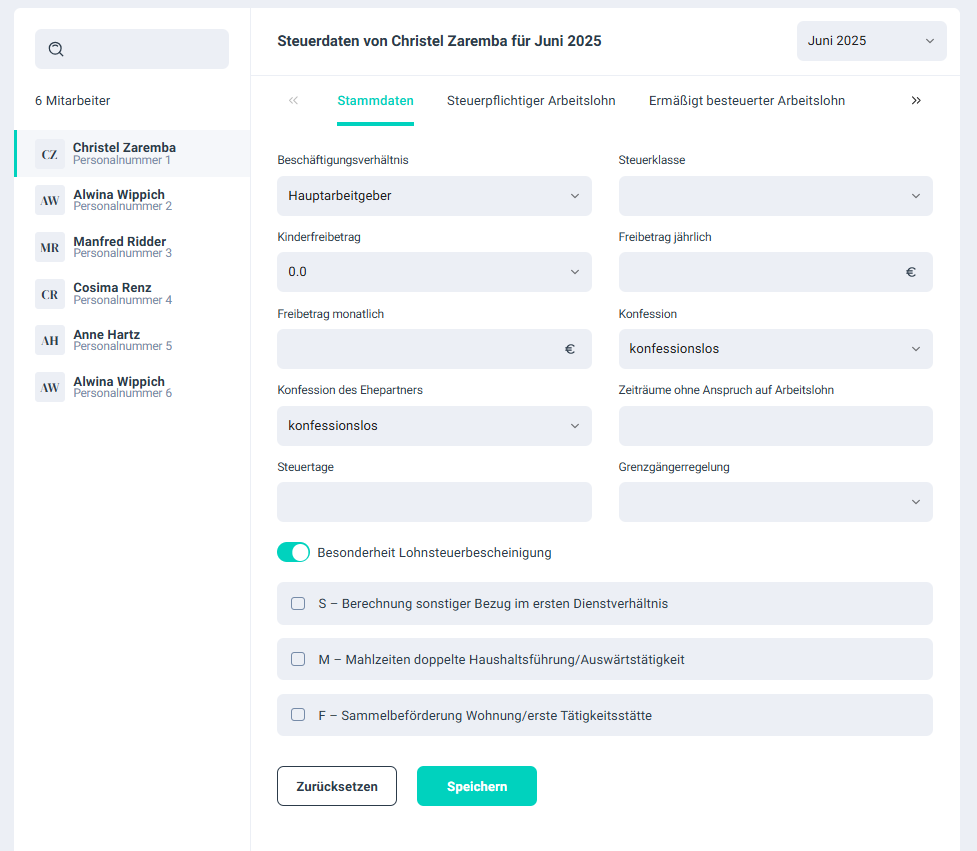Viewport: 977px width, 851px height.
Task: Open Beschäftigungsverhältnis Hauptarbeitgeber dropdown
Action: point(434,196)
